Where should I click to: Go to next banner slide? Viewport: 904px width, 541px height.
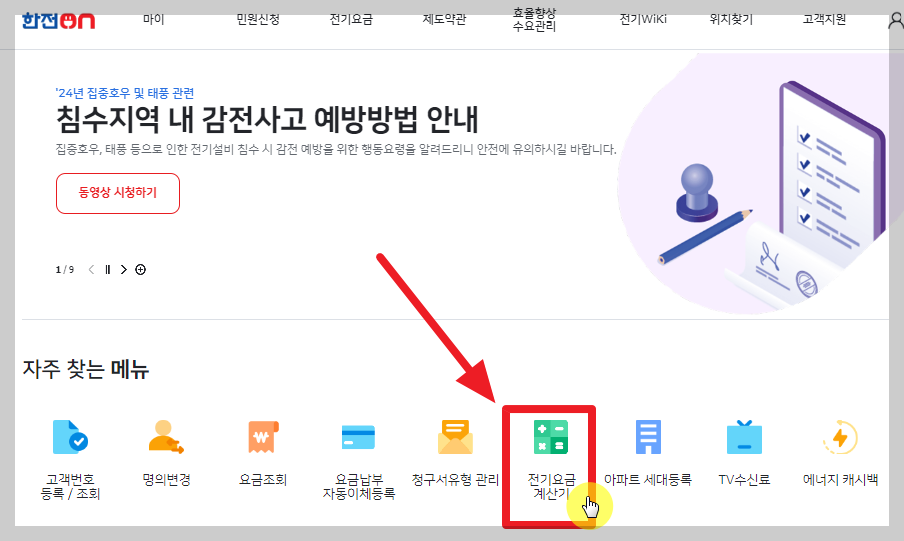point(123,269)
